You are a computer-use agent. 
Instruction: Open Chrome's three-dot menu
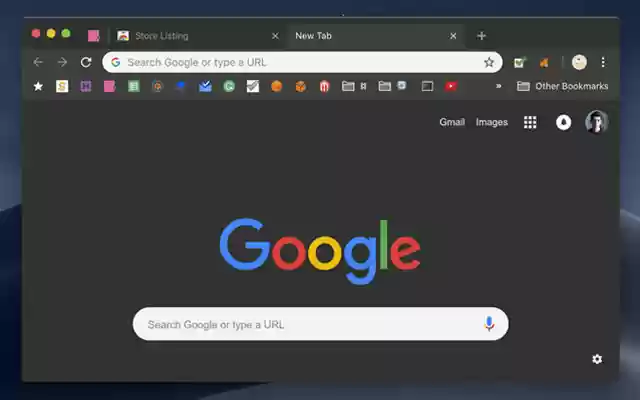603,62
